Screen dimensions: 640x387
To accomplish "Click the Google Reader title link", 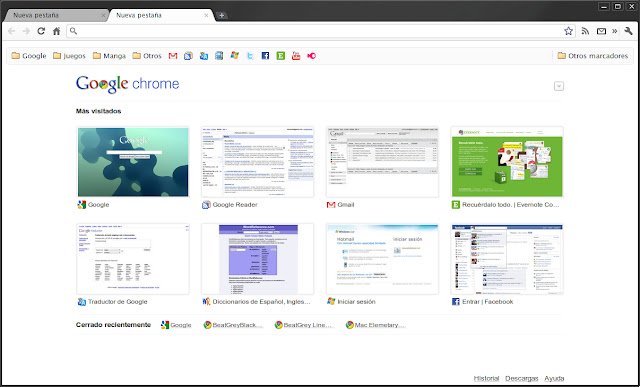I will point(235,205).
